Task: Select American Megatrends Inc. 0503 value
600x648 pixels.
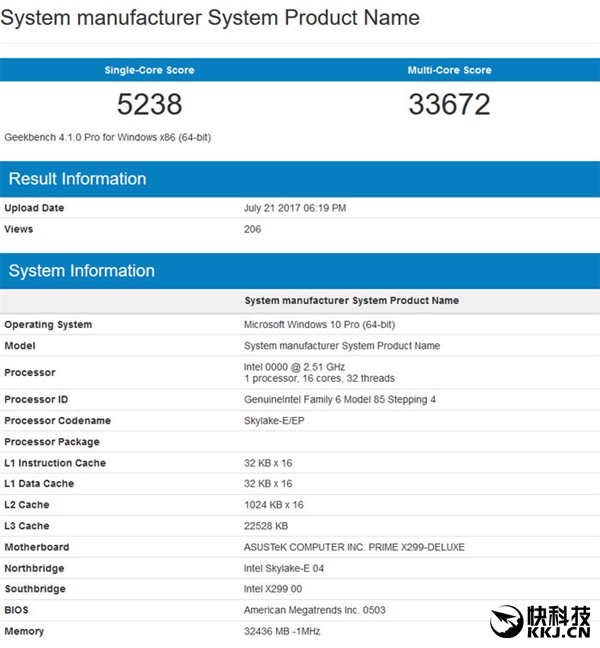Action: 314,610
